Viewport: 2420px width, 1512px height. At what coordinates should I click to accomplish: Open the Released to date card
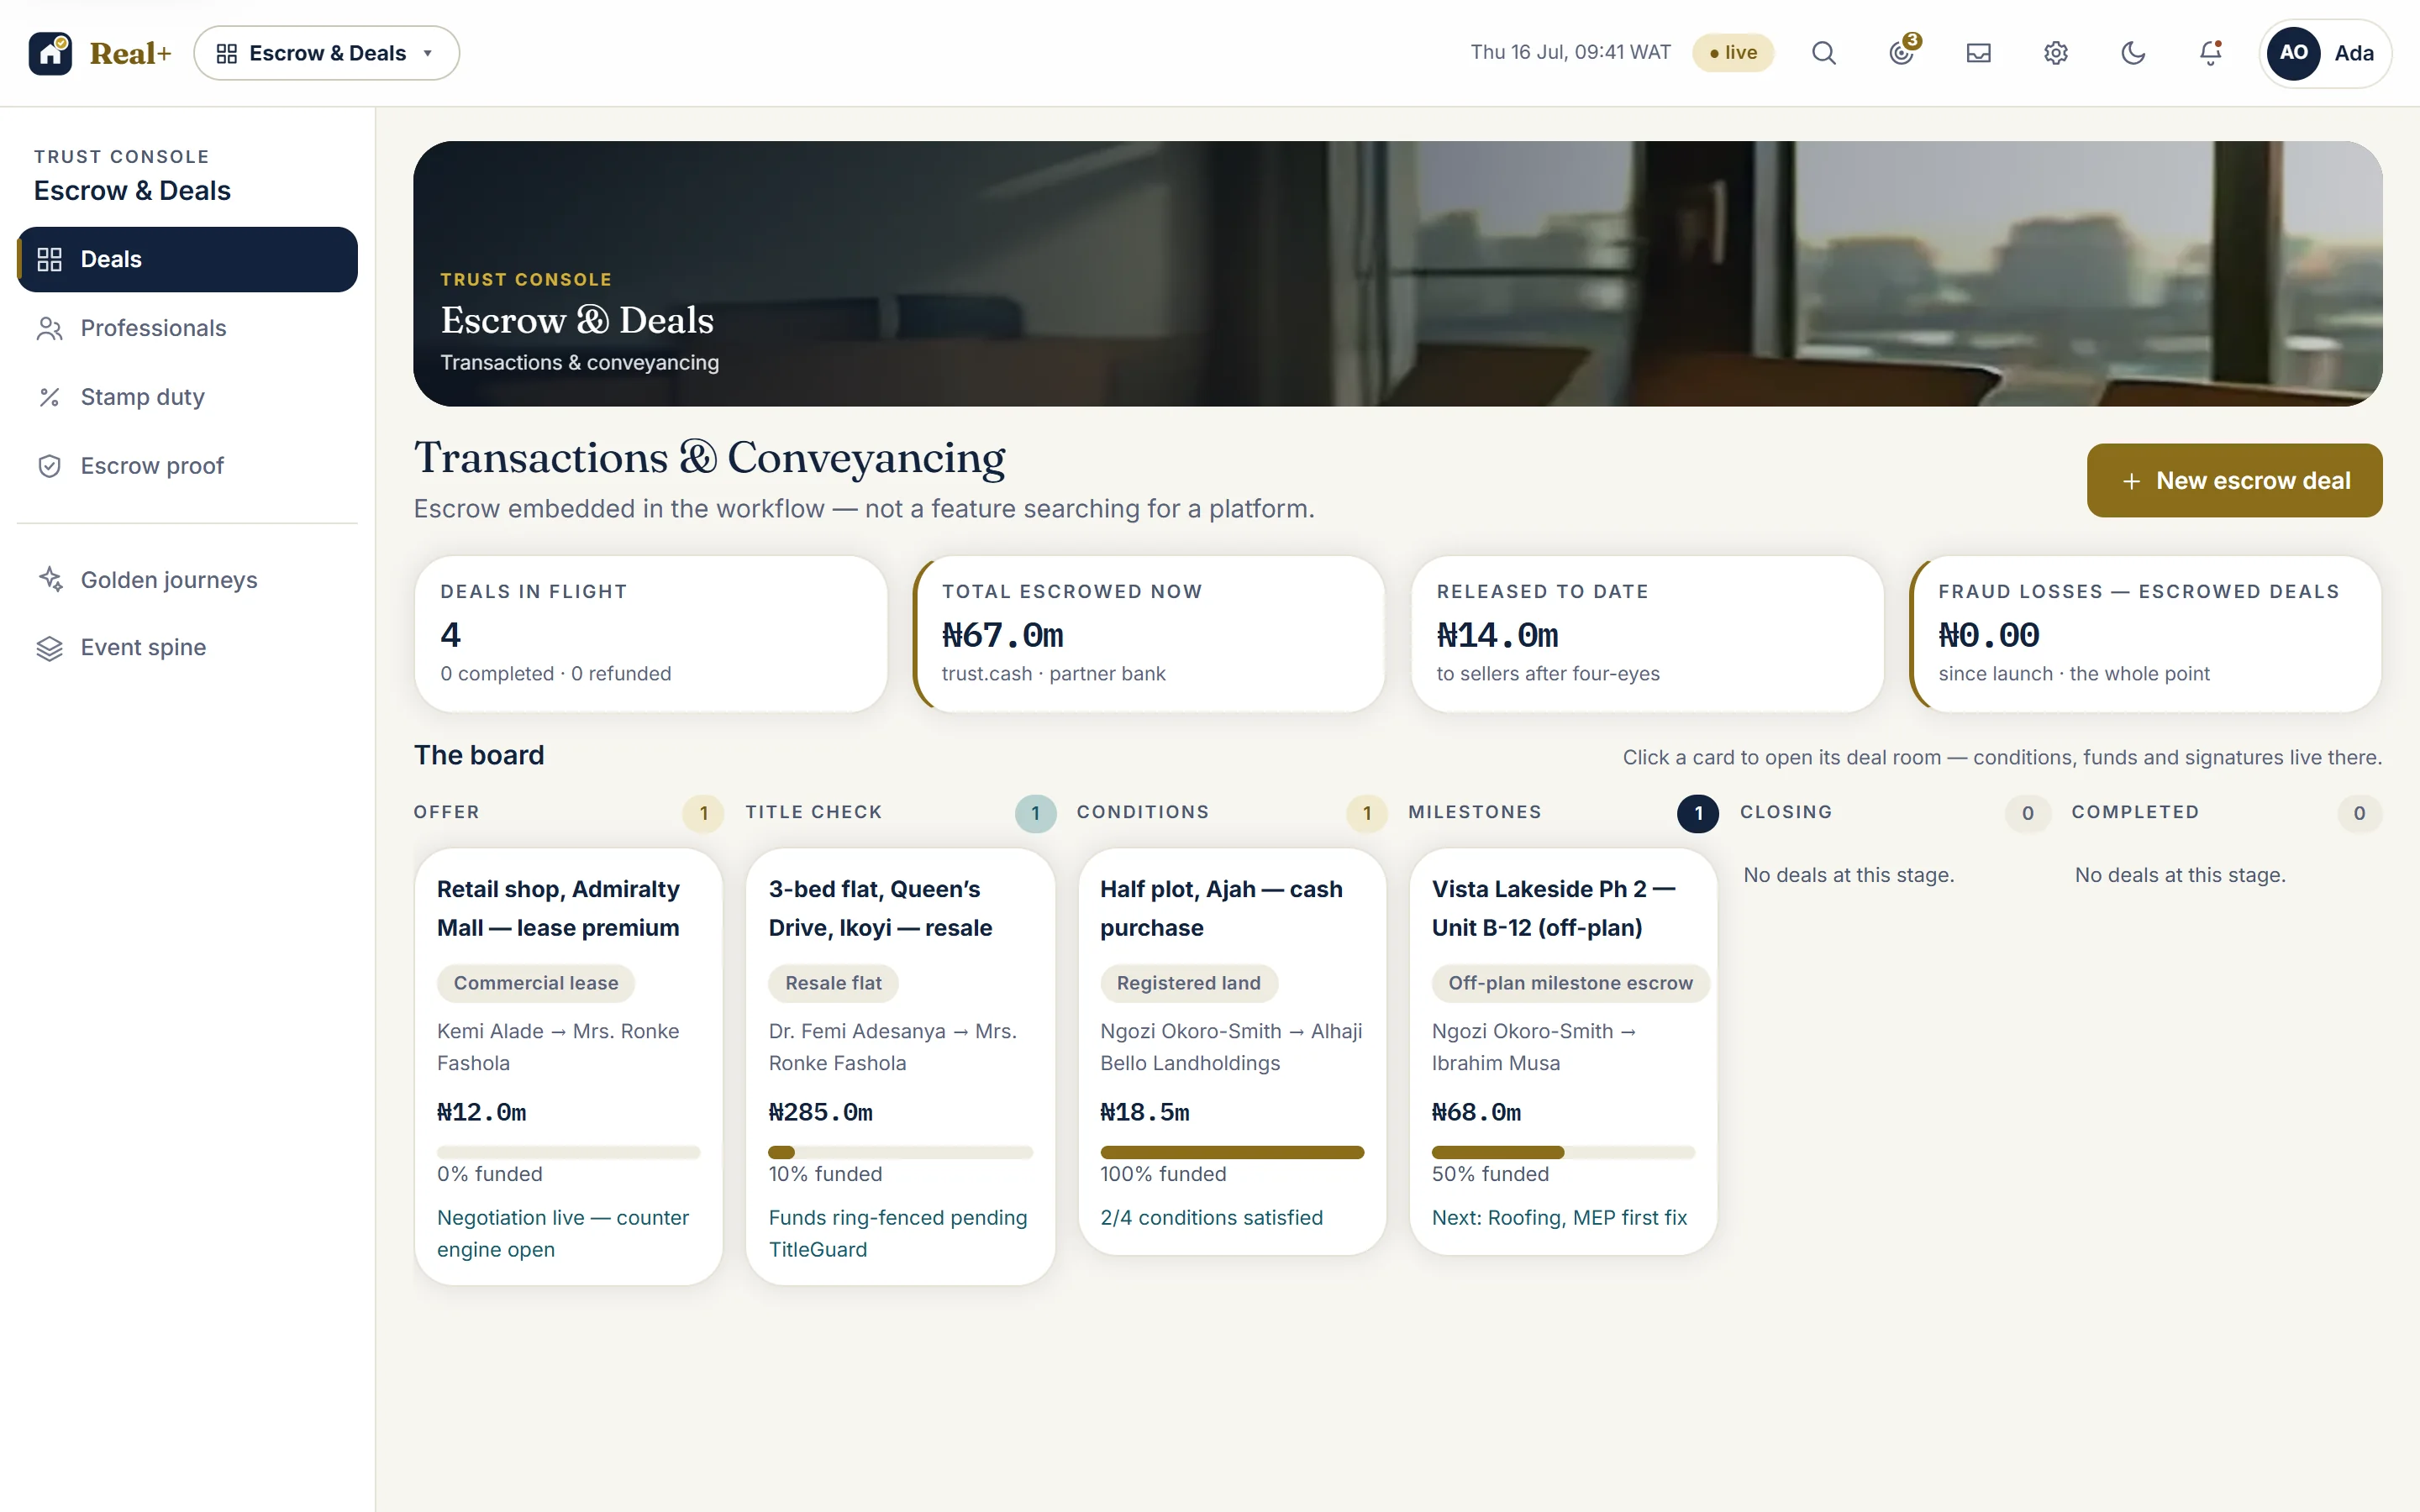1647,634
